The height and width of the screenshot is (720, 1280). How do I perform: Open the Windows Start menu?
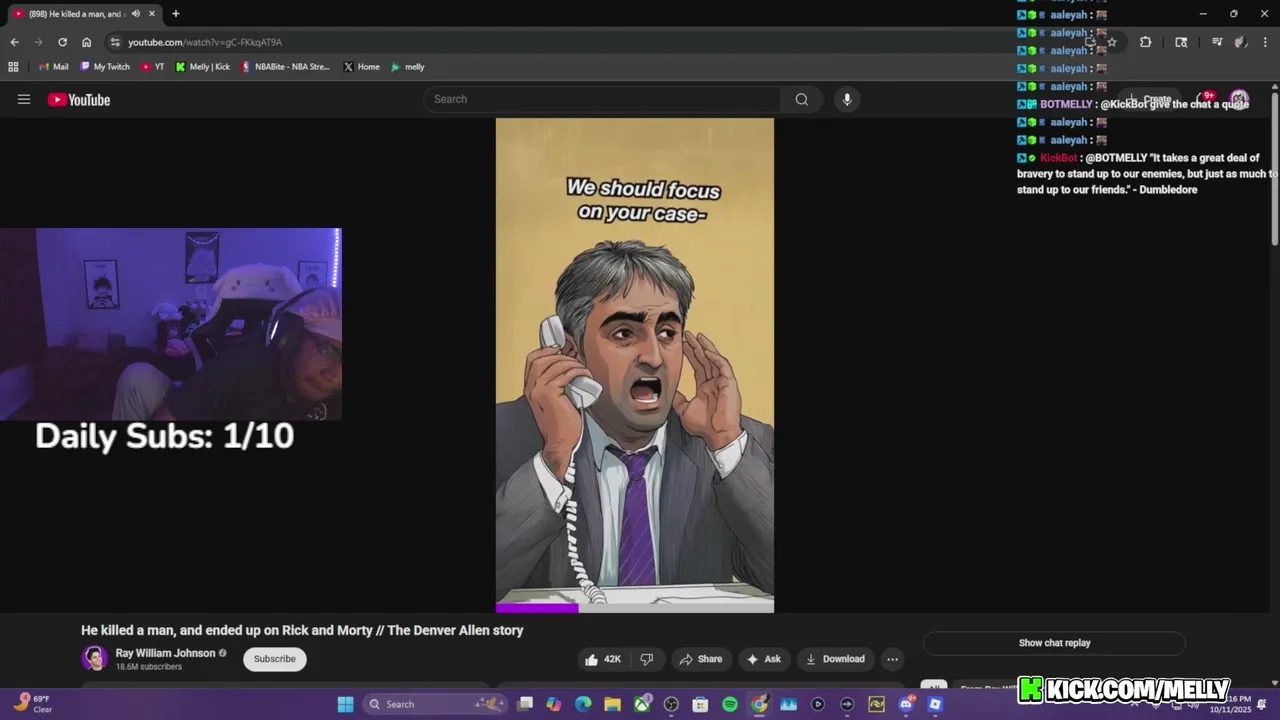pos(345,704)
